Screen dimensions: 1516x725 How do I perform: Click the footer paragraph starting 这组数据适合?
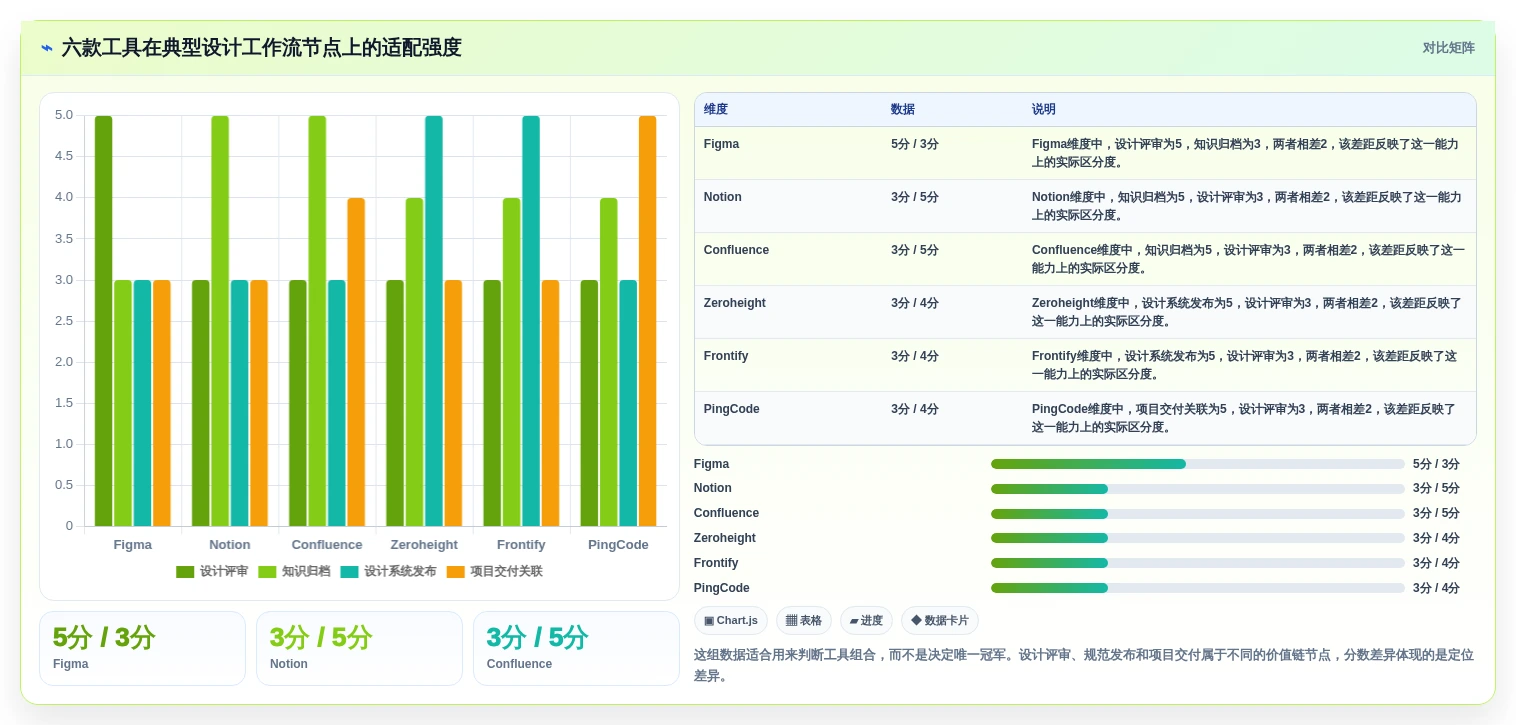tap(1084, 665)
